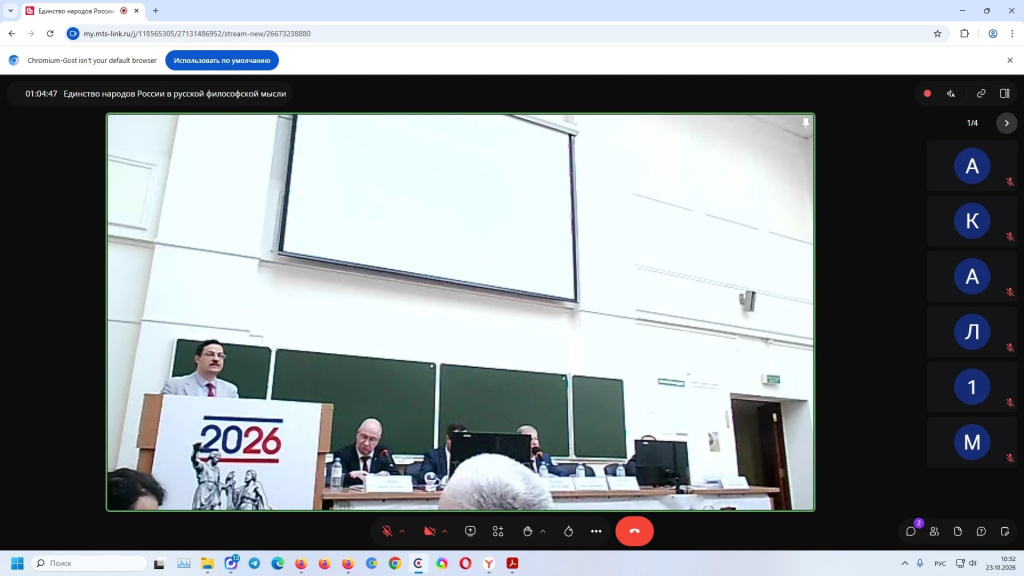The image size is (1024, 576).
Task: Dismiss the default browser notification bar
Action: (x=1010, y=60)
